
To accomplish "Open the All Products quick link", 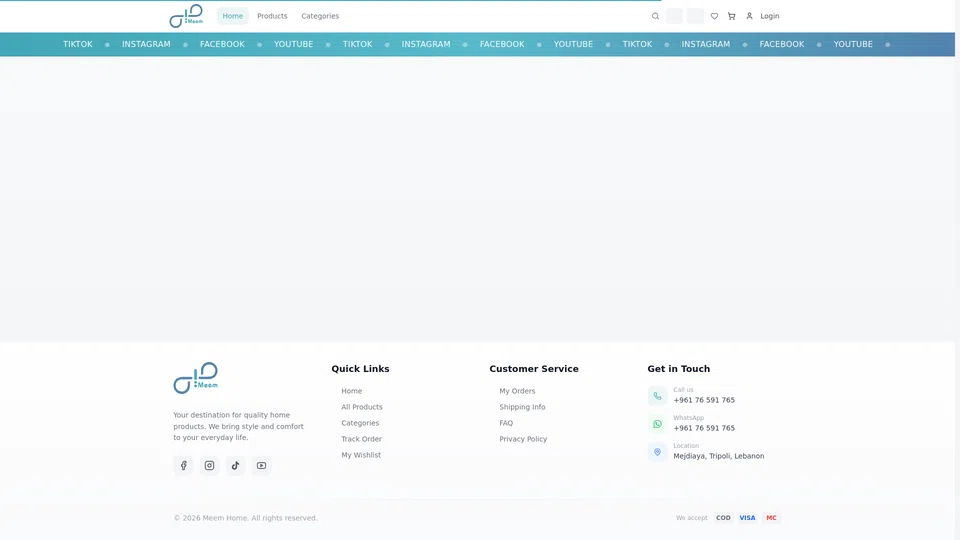I will (x=362, y=407).
